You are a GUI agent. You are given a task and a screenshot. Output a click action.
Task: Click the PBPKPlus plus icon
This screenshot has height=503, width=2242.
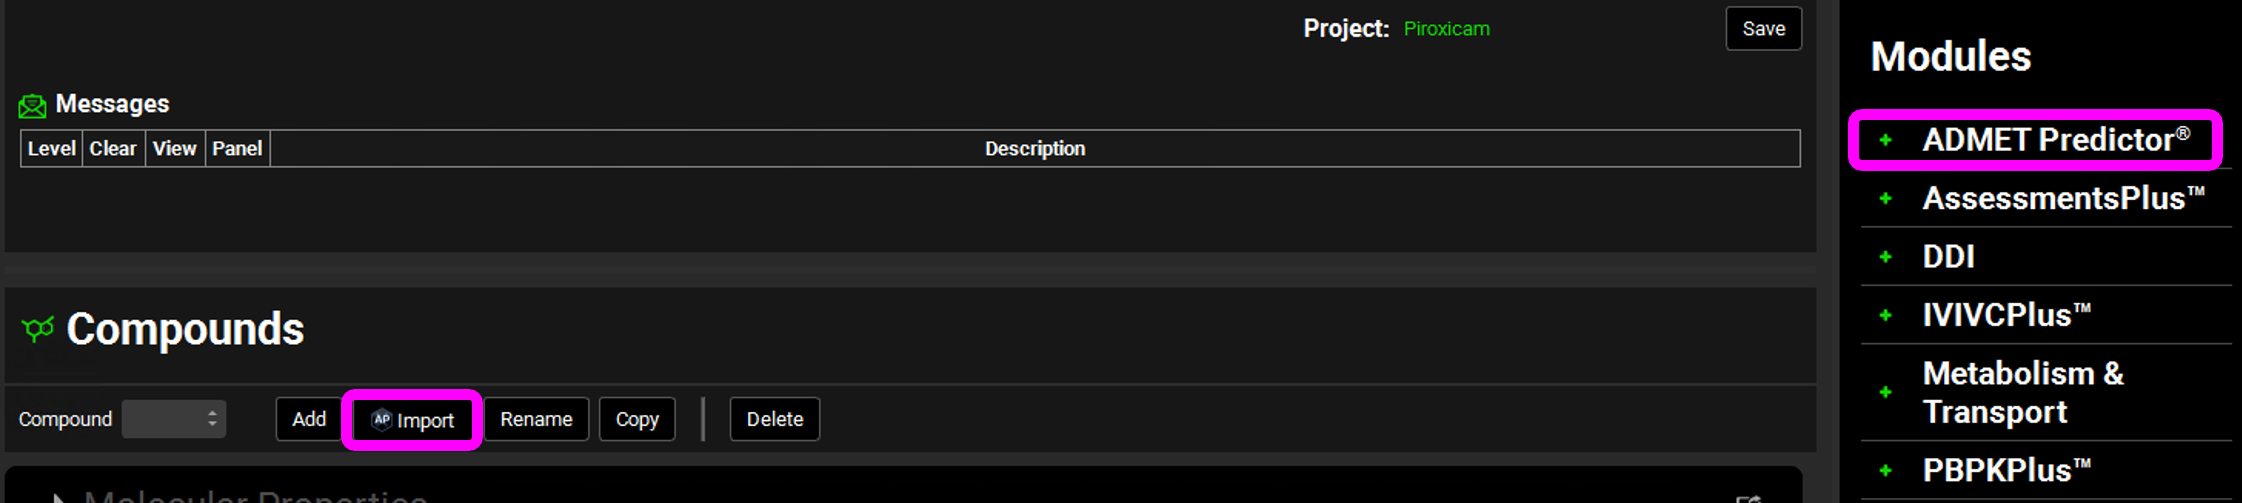tap(1885, 470)
